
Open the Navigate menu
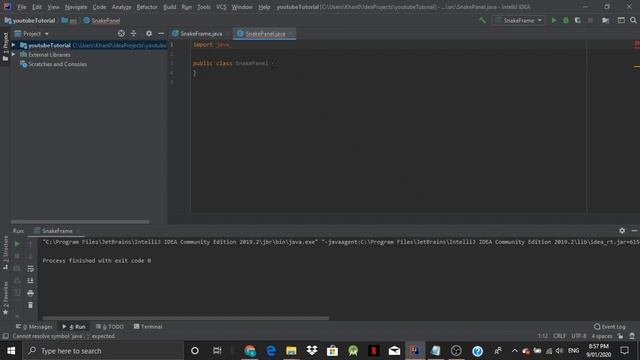76,7
